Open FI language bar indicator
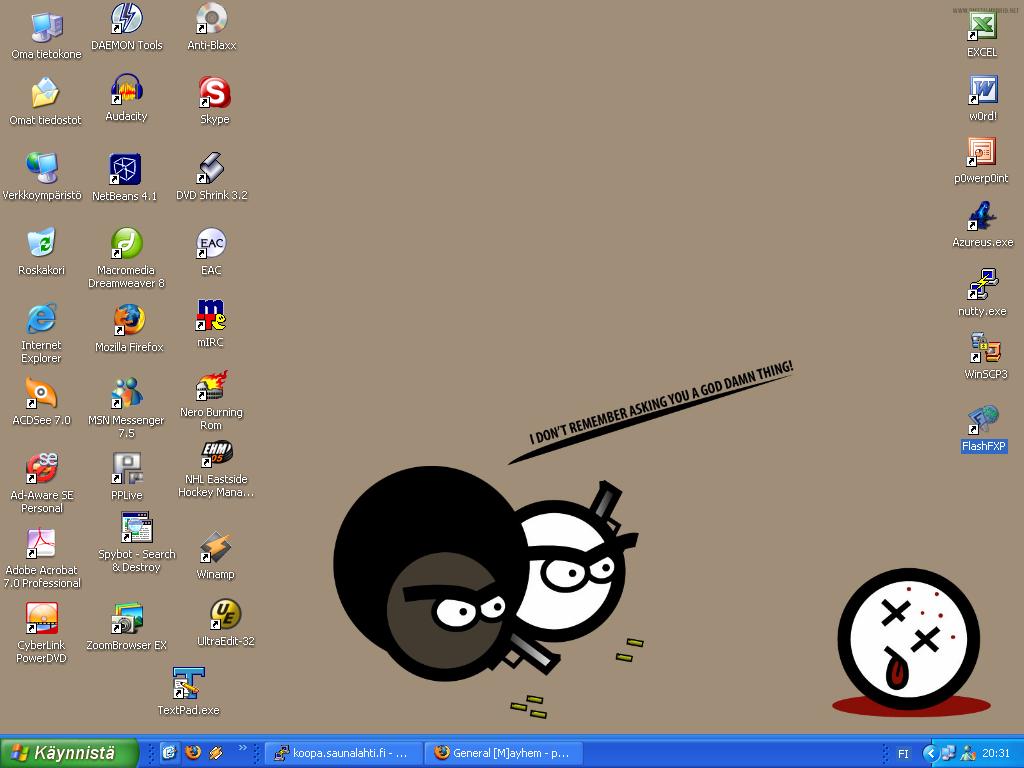The width and height of the screenshot is (1024, 768). point(903,754)
